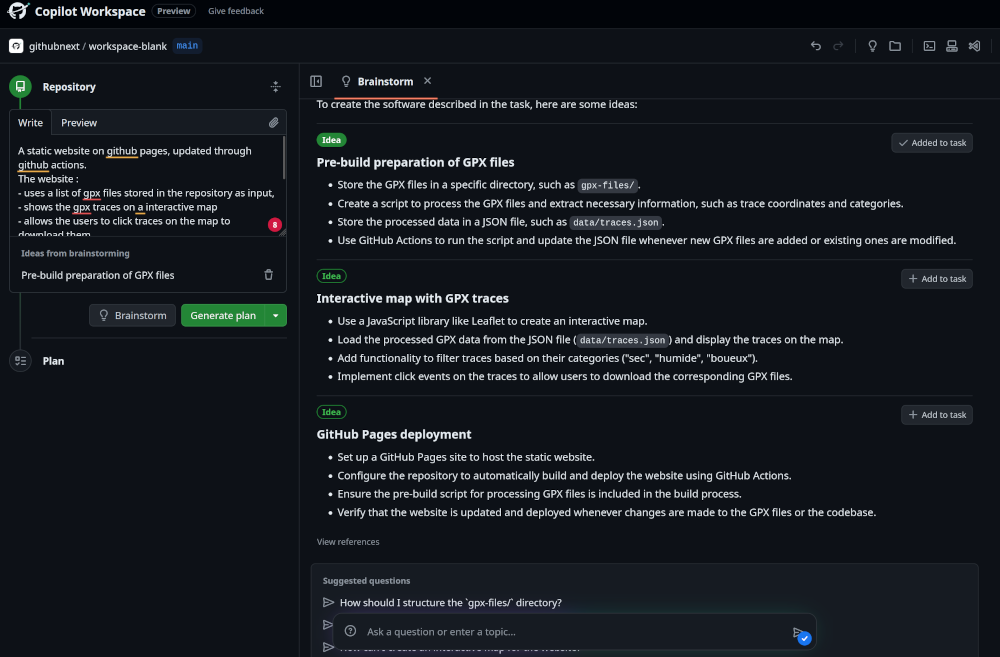Screen dimensions: 1000x657
Task: Click the Idea badge above GitHub Pages deployment
Action: click(332, 412)
